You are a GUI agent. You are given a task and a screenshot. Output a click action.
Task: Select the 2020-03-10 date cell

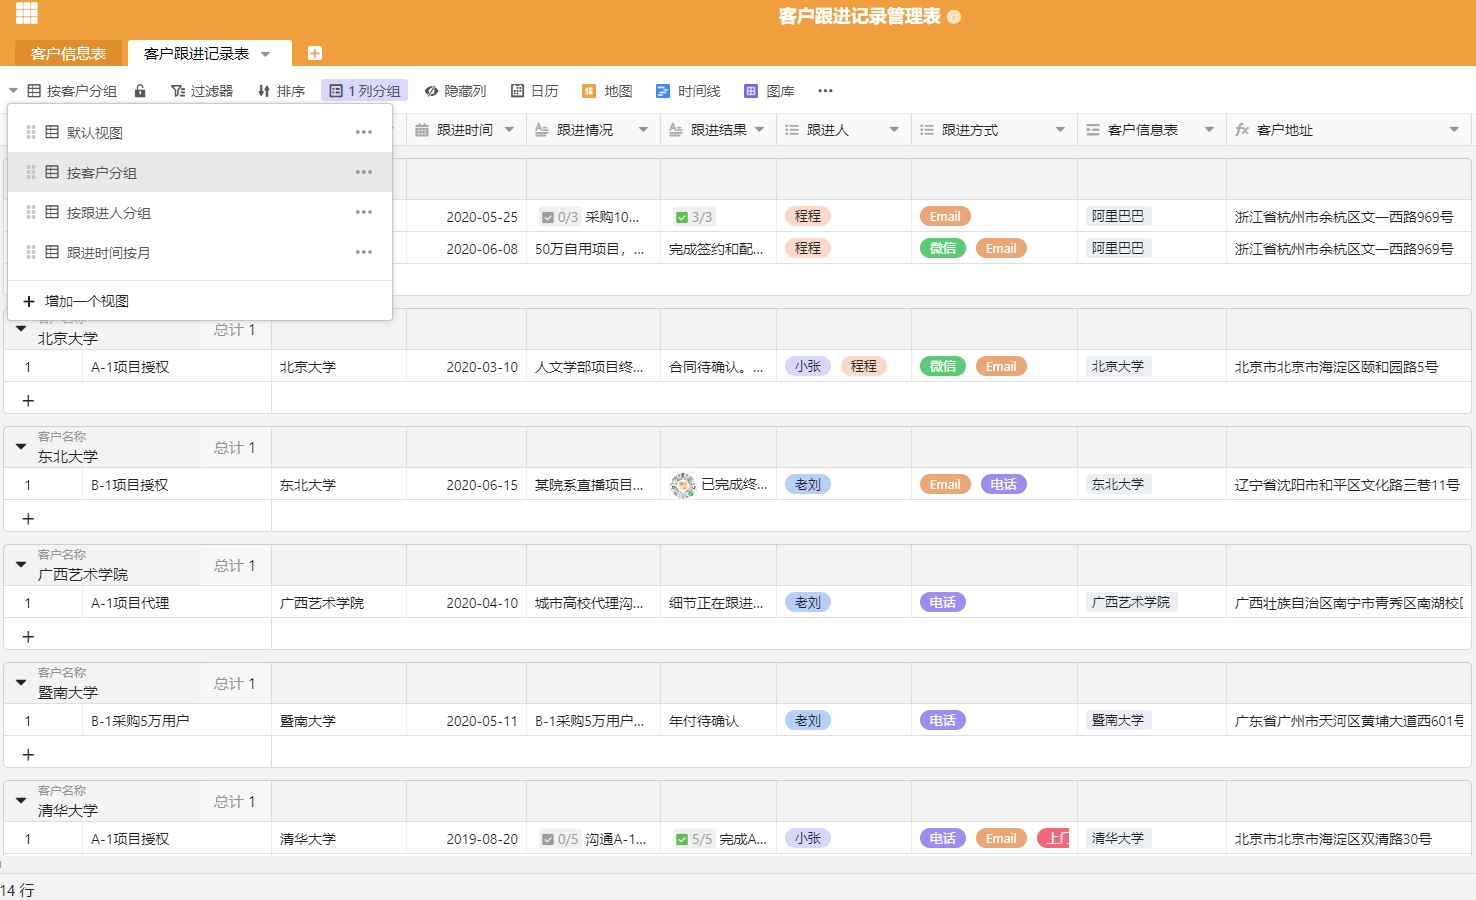pyautogui.click(x=467, y=367)
